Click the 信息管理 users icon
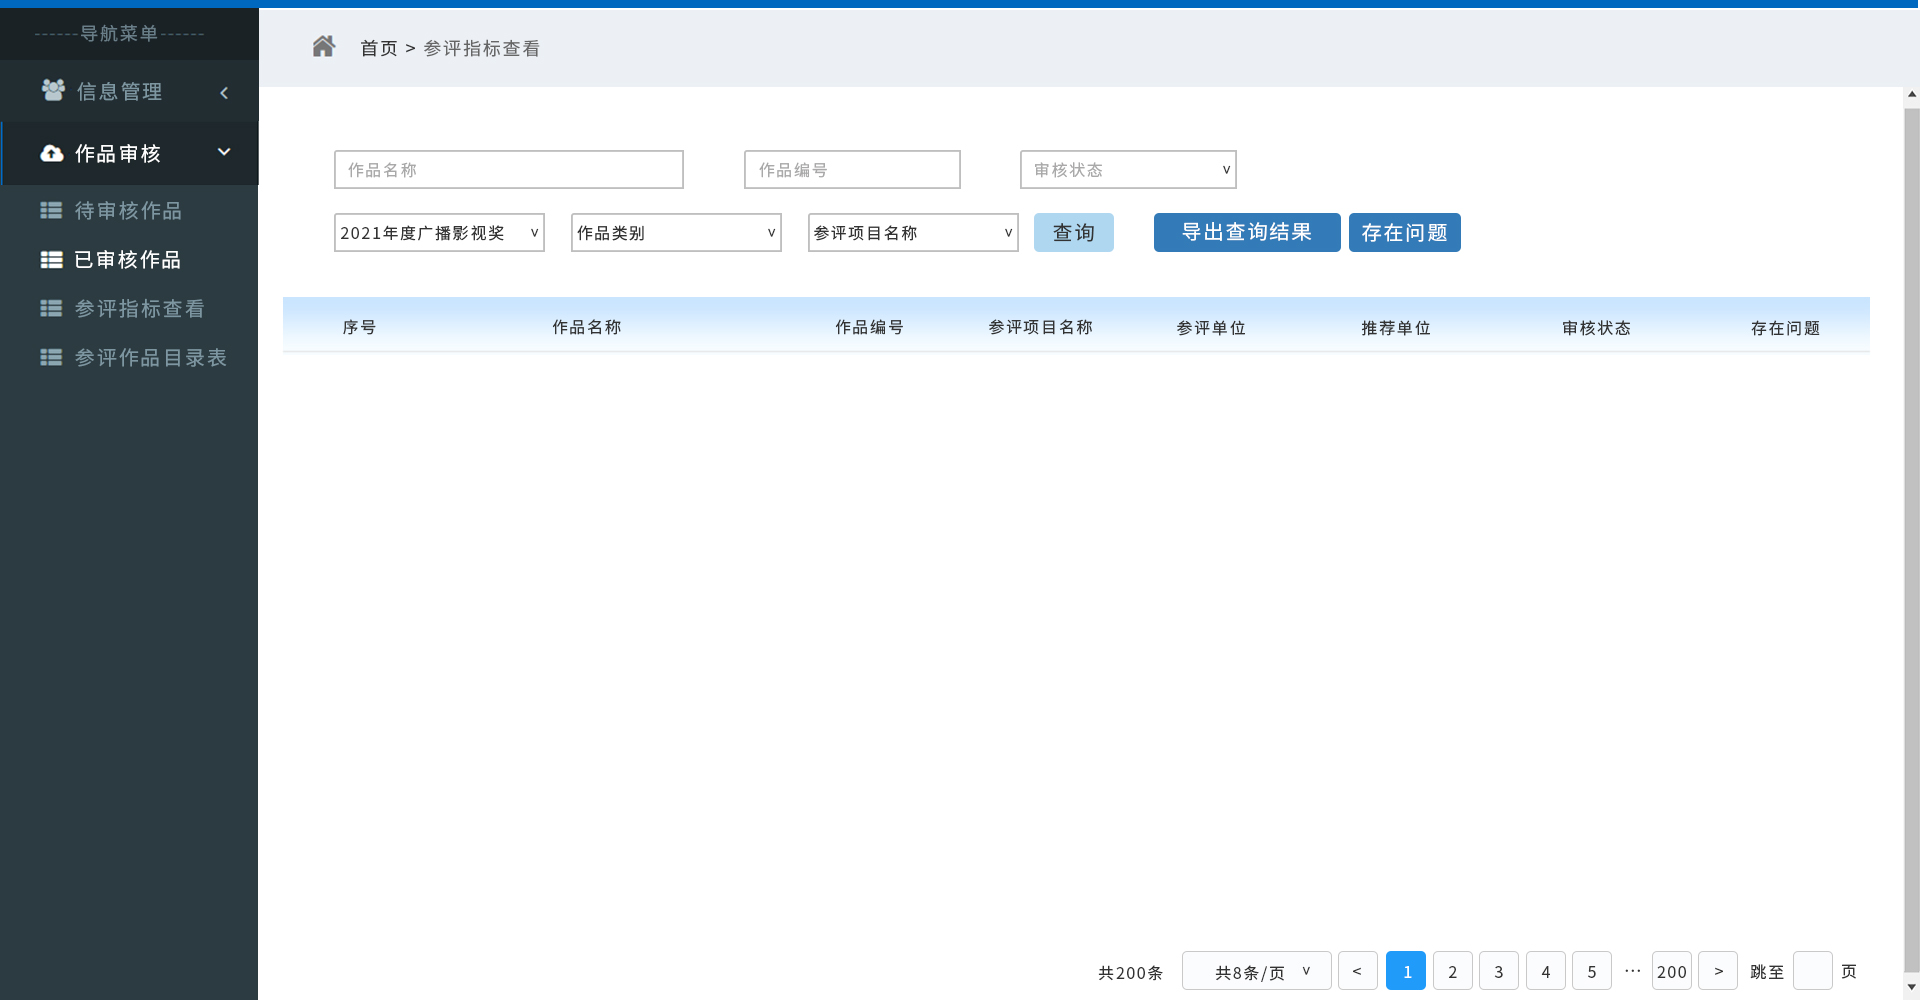1920x1000 pixels. [x=53, y=91]
